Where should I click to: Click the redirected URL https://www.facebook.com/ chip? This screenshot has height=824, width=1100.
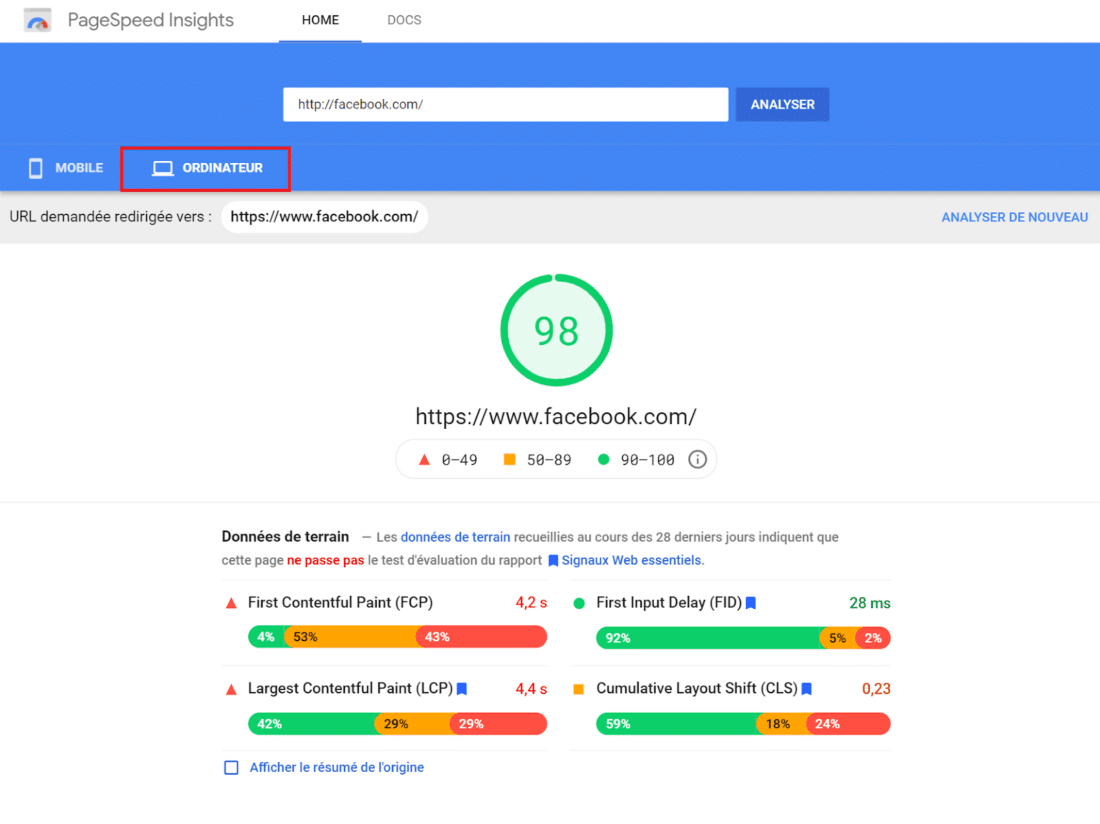[324, 217]
